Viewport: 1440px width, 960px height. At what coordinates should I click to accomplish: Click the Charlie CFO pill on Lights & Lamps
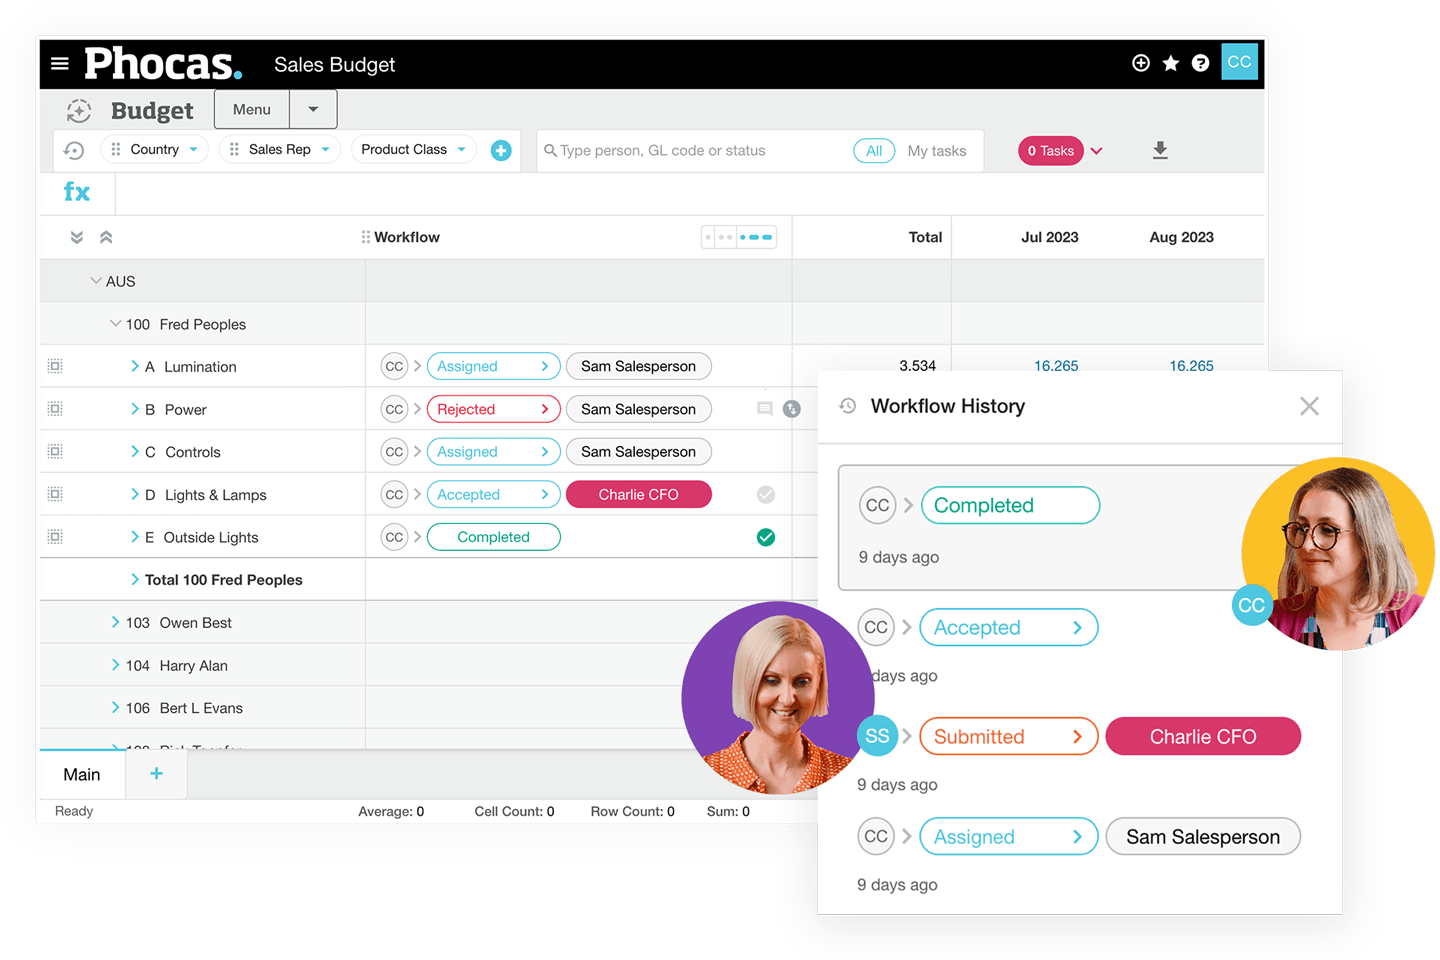pyautogui.click(x=638, y=494)
